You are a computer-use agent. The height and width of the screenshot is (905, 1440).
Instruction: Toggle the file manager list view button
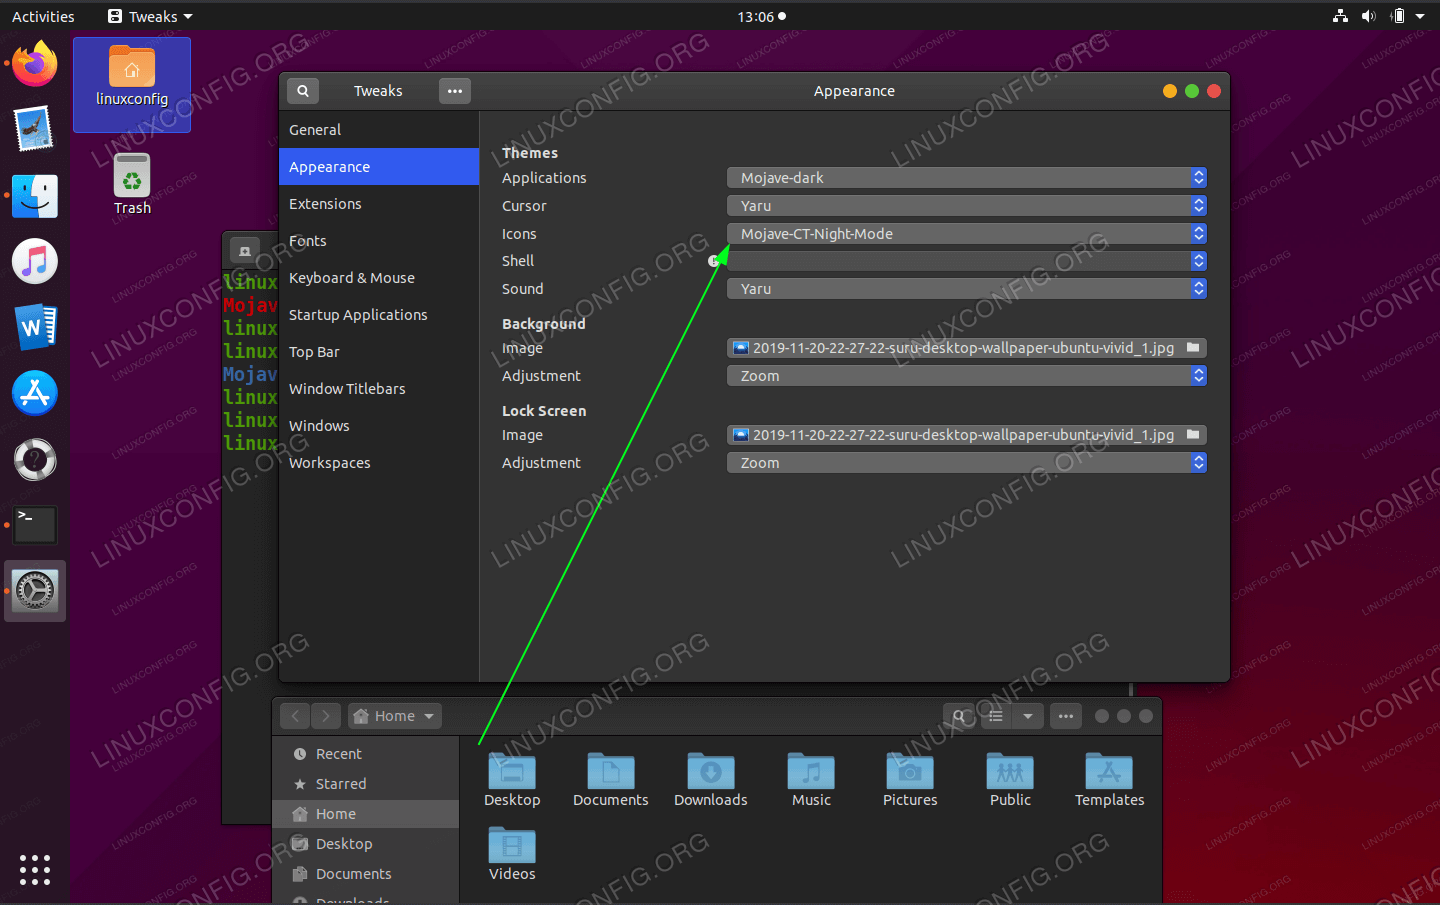[x=996, y=716]
